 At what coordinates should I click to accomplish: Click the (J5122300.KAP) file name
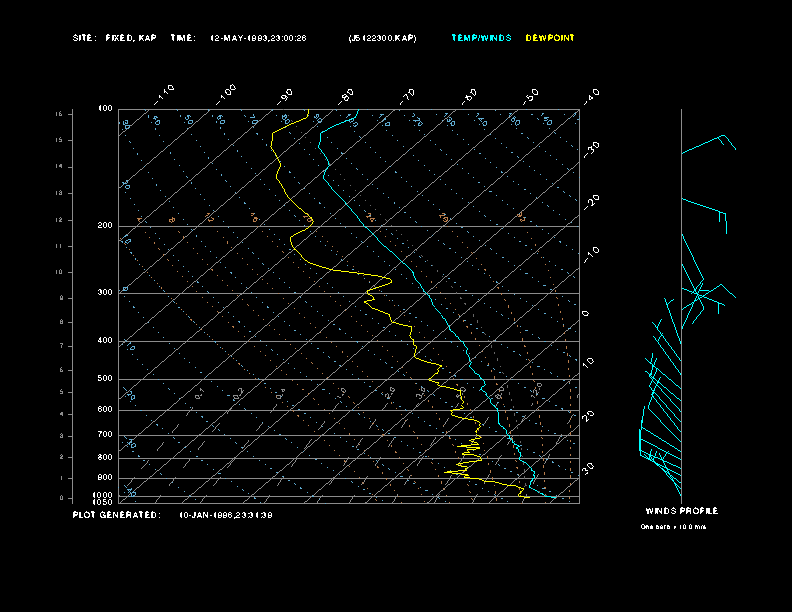(382, 38)
